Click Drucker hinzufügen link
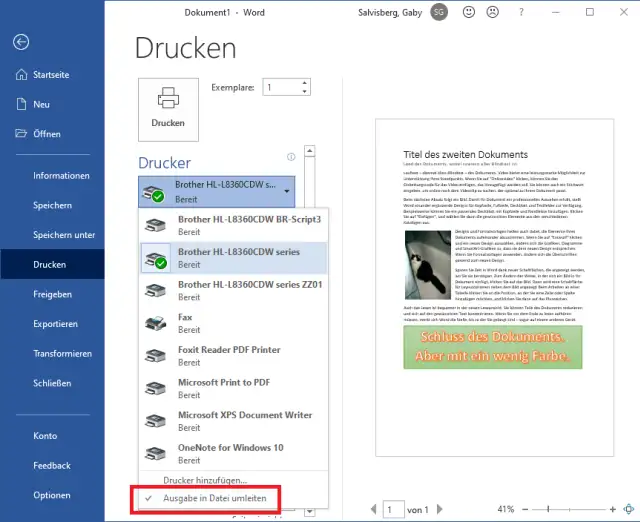 pos(205,480)
